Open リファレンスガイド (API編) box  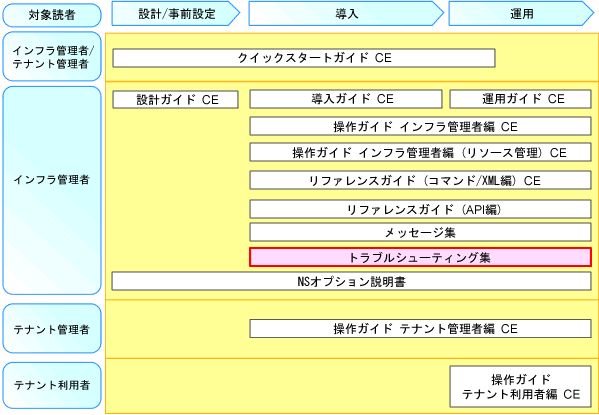point(421,209)
